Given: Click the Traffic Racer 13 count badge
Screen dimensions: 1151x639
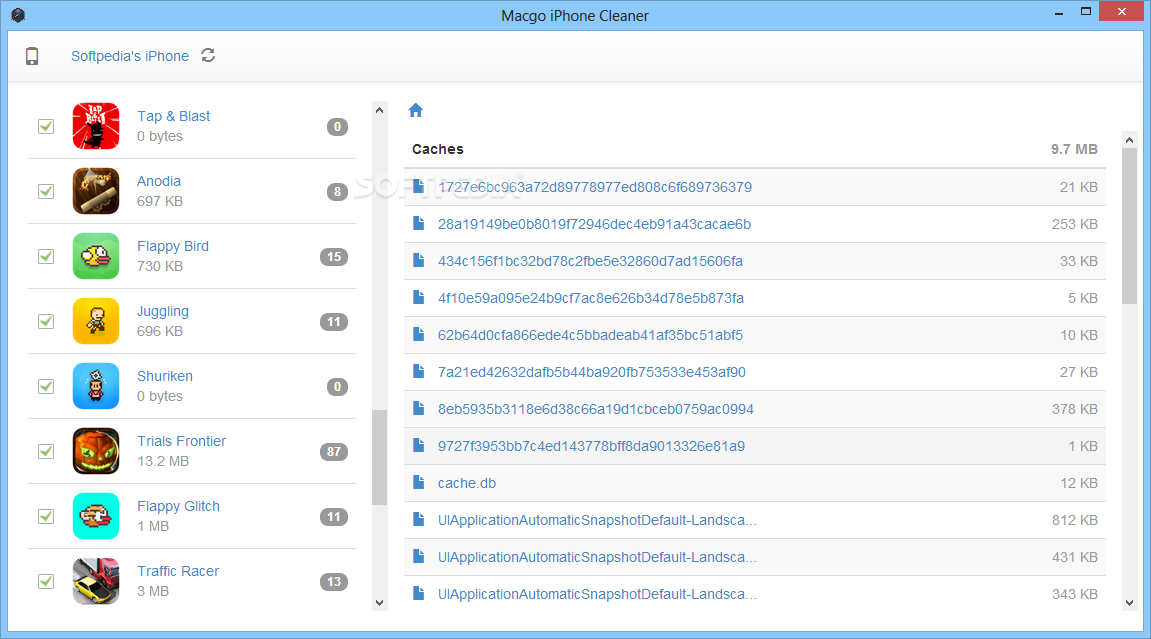Looking at the screenshot, I should click(x=334, y=581).
